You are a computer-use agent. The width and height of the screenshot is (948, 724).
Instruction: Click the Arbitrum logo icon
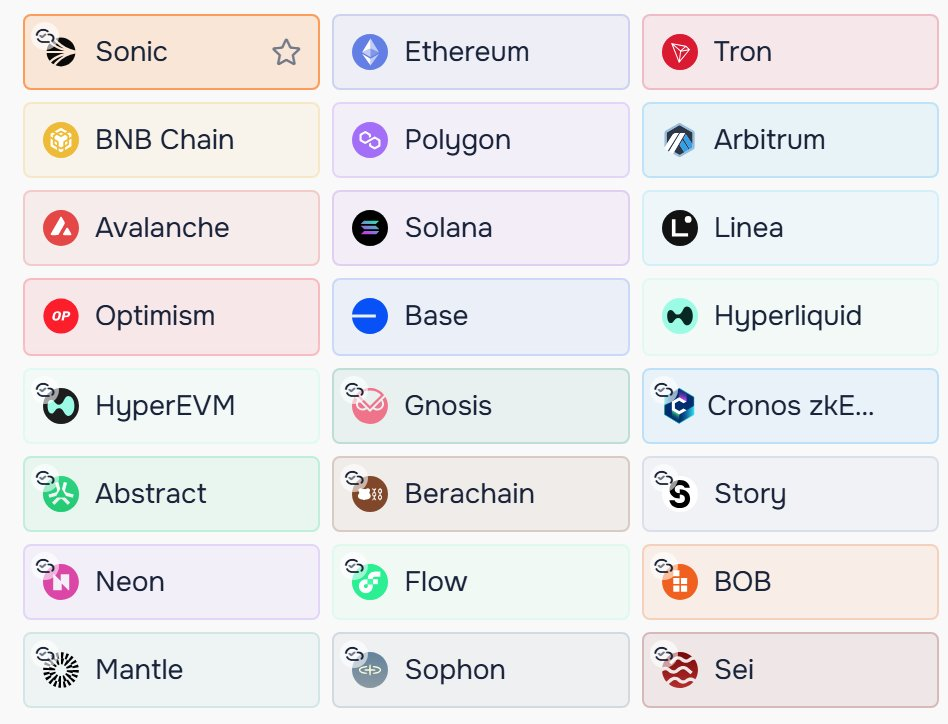click(680, 140)
